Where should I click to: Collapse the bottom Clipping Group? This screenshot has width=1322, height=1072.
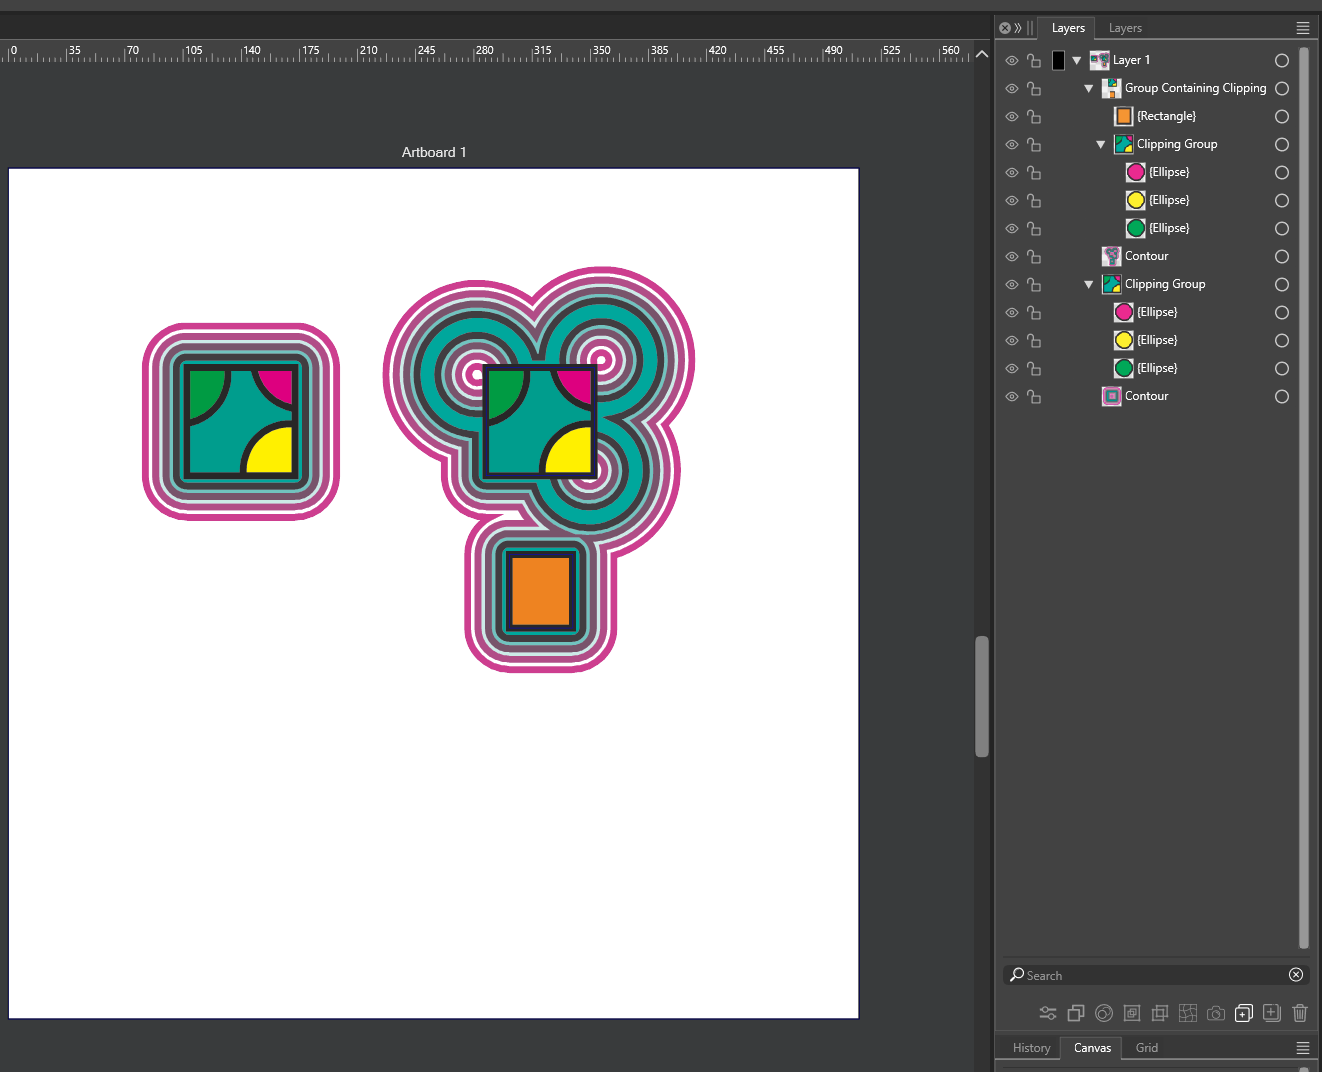[1089, 285]
